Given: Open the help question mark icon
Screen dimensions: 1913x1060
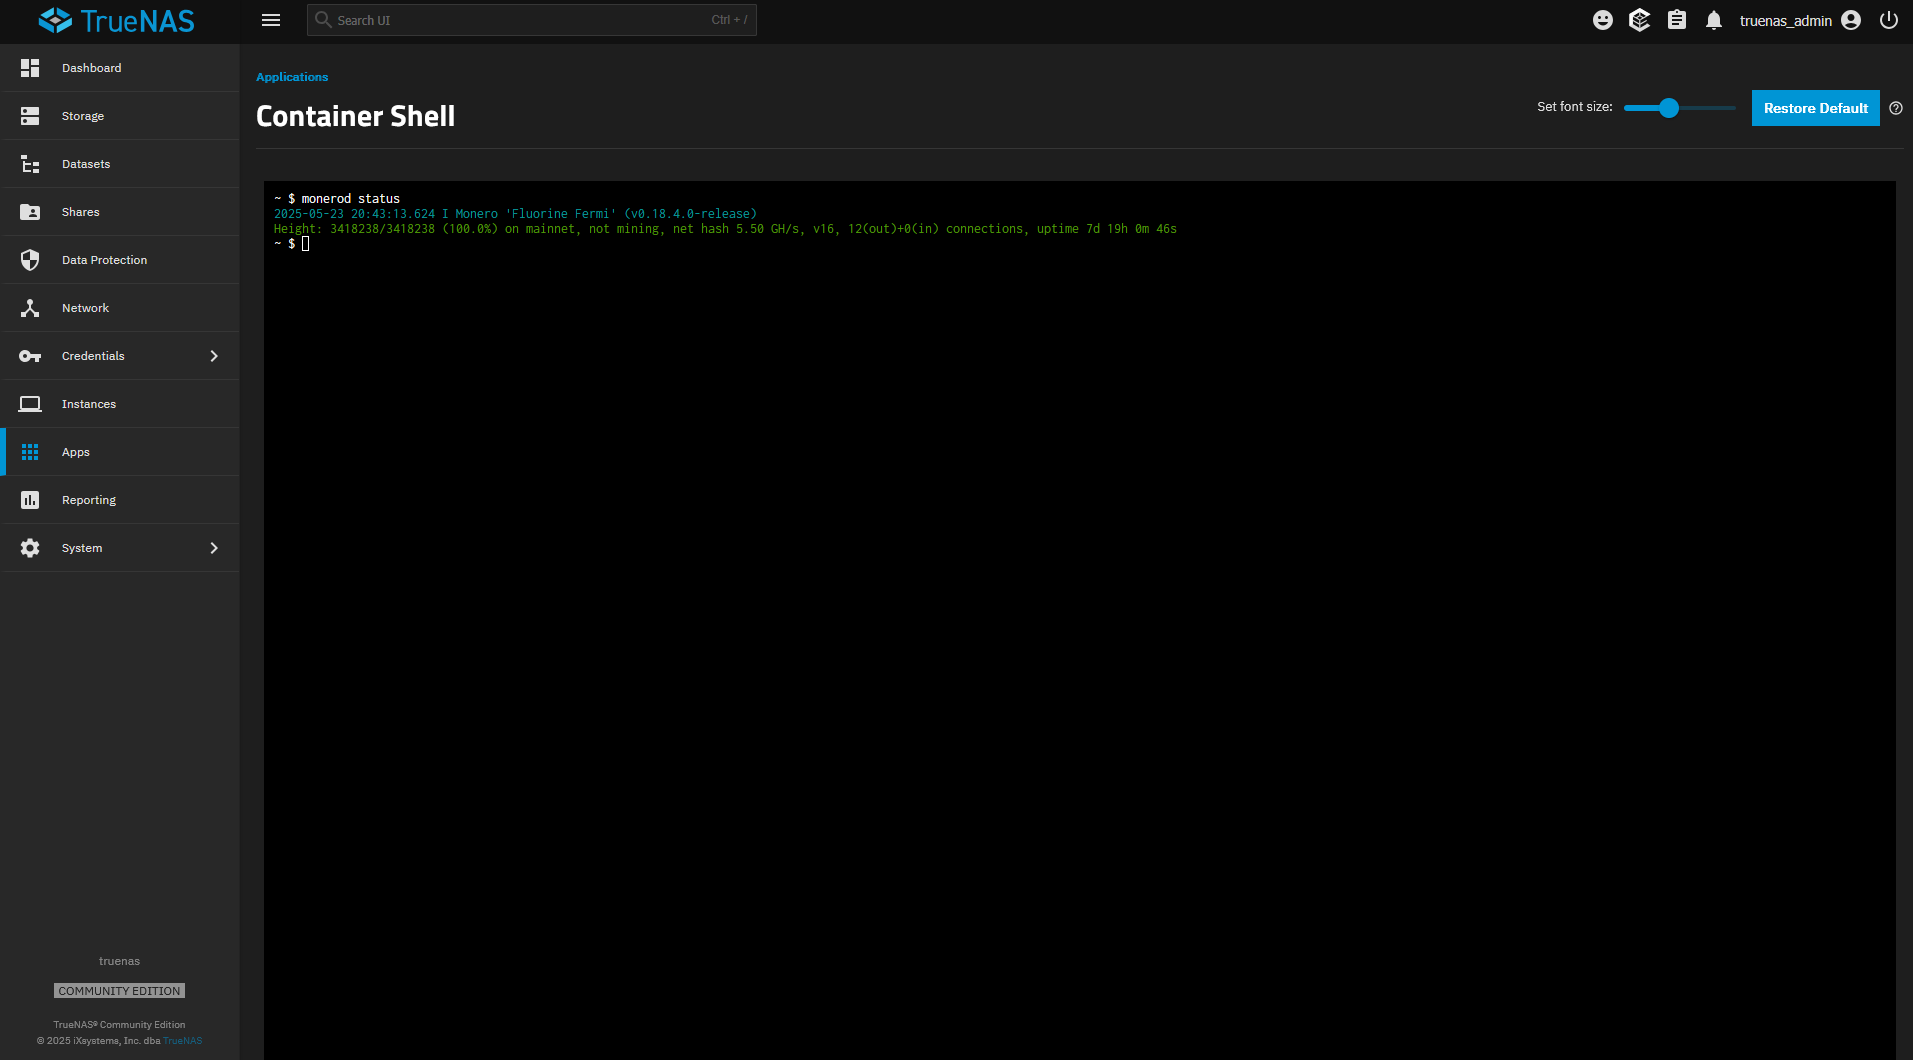Looking at the screenshot, I should (x=1897, y=108).
